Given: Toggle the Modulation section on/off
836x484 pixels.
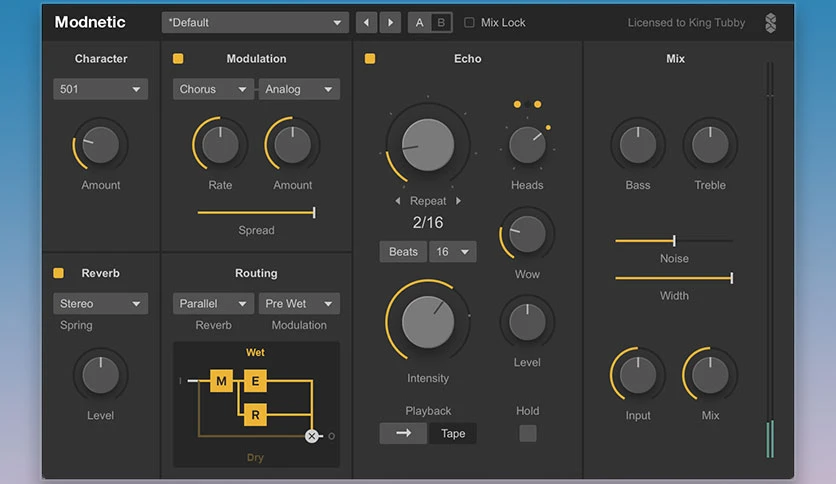Looking at the screenshot, I should [178, 59].
